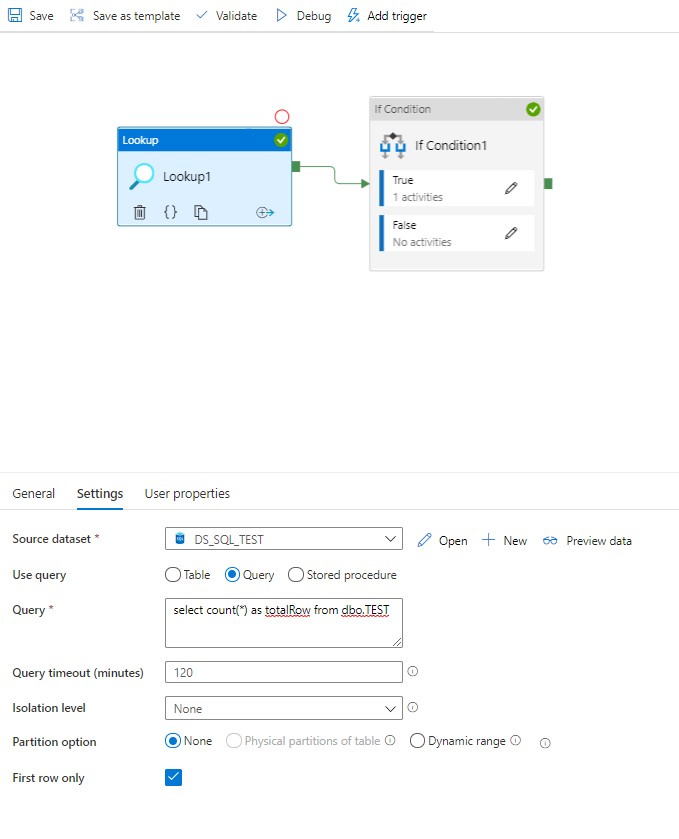
Task: Click the Save as template icon
Action: [77, 15]
